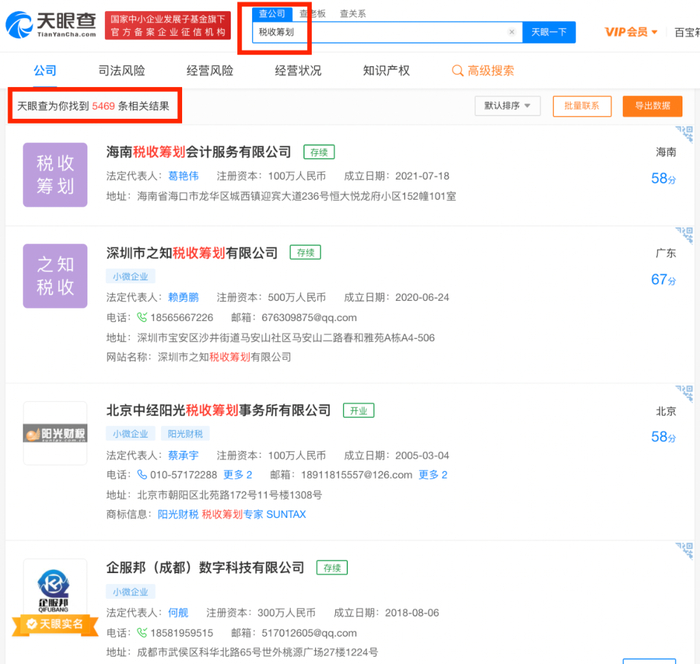Click the 天眼实名 verified badge
The width and height of the screenshot is (700, 664).
[x=55, y=624]
